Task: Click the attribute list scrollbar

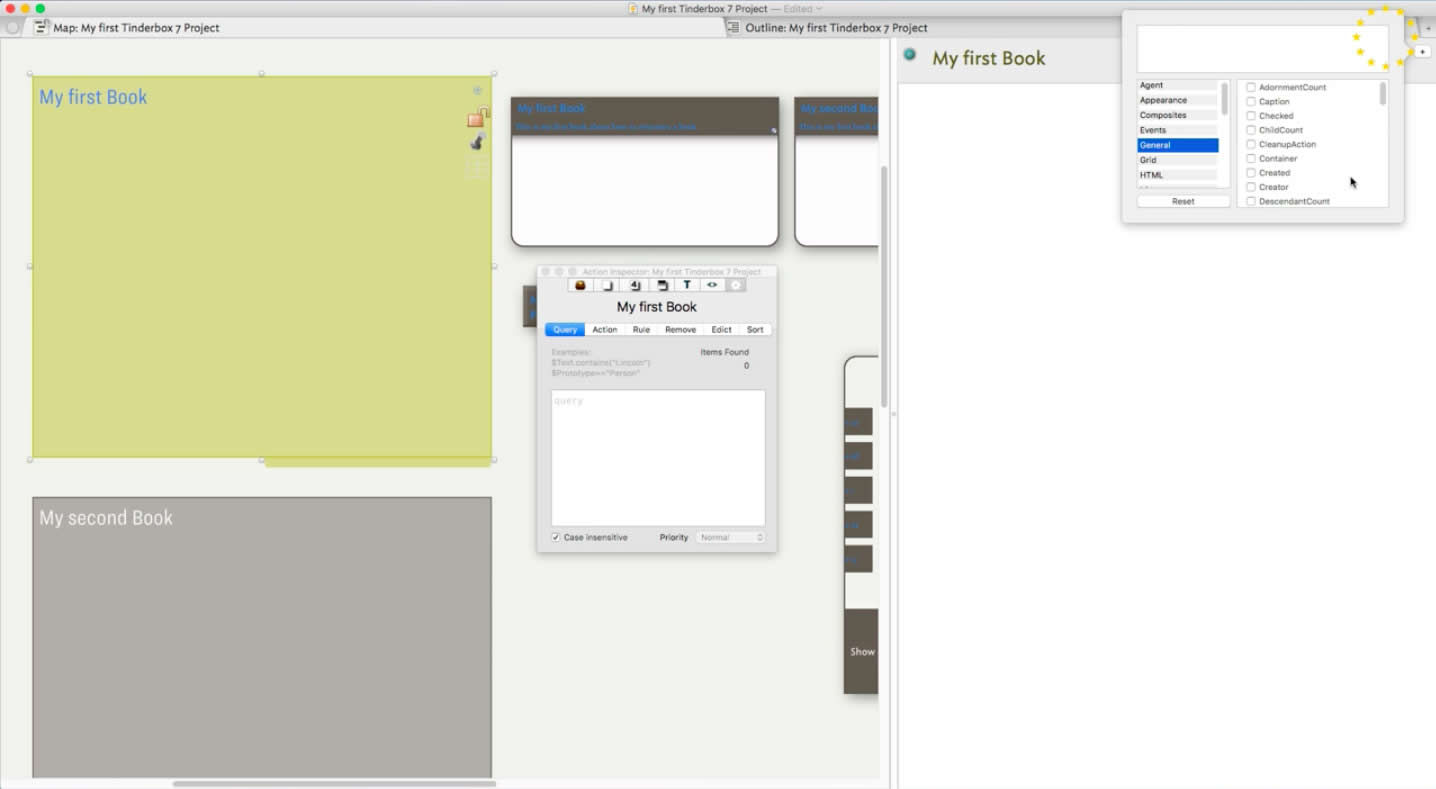Action: coord(1383,94)
